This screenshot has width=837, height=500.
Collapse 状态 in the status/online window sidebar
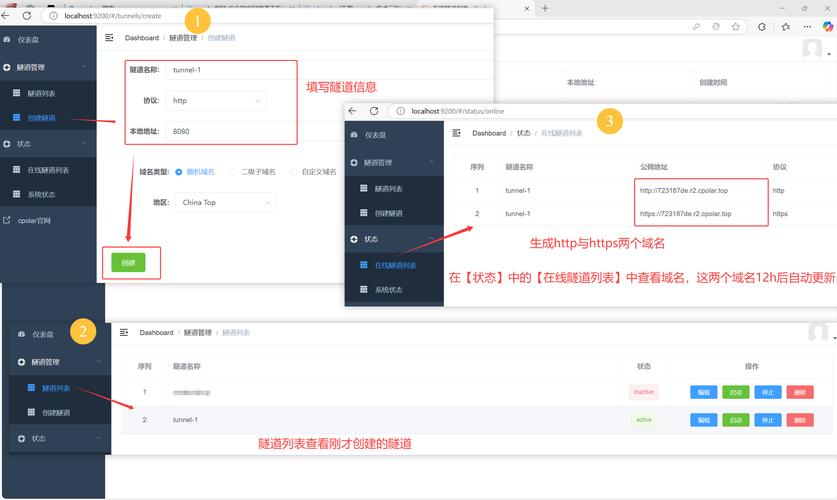tap(394, 239)
